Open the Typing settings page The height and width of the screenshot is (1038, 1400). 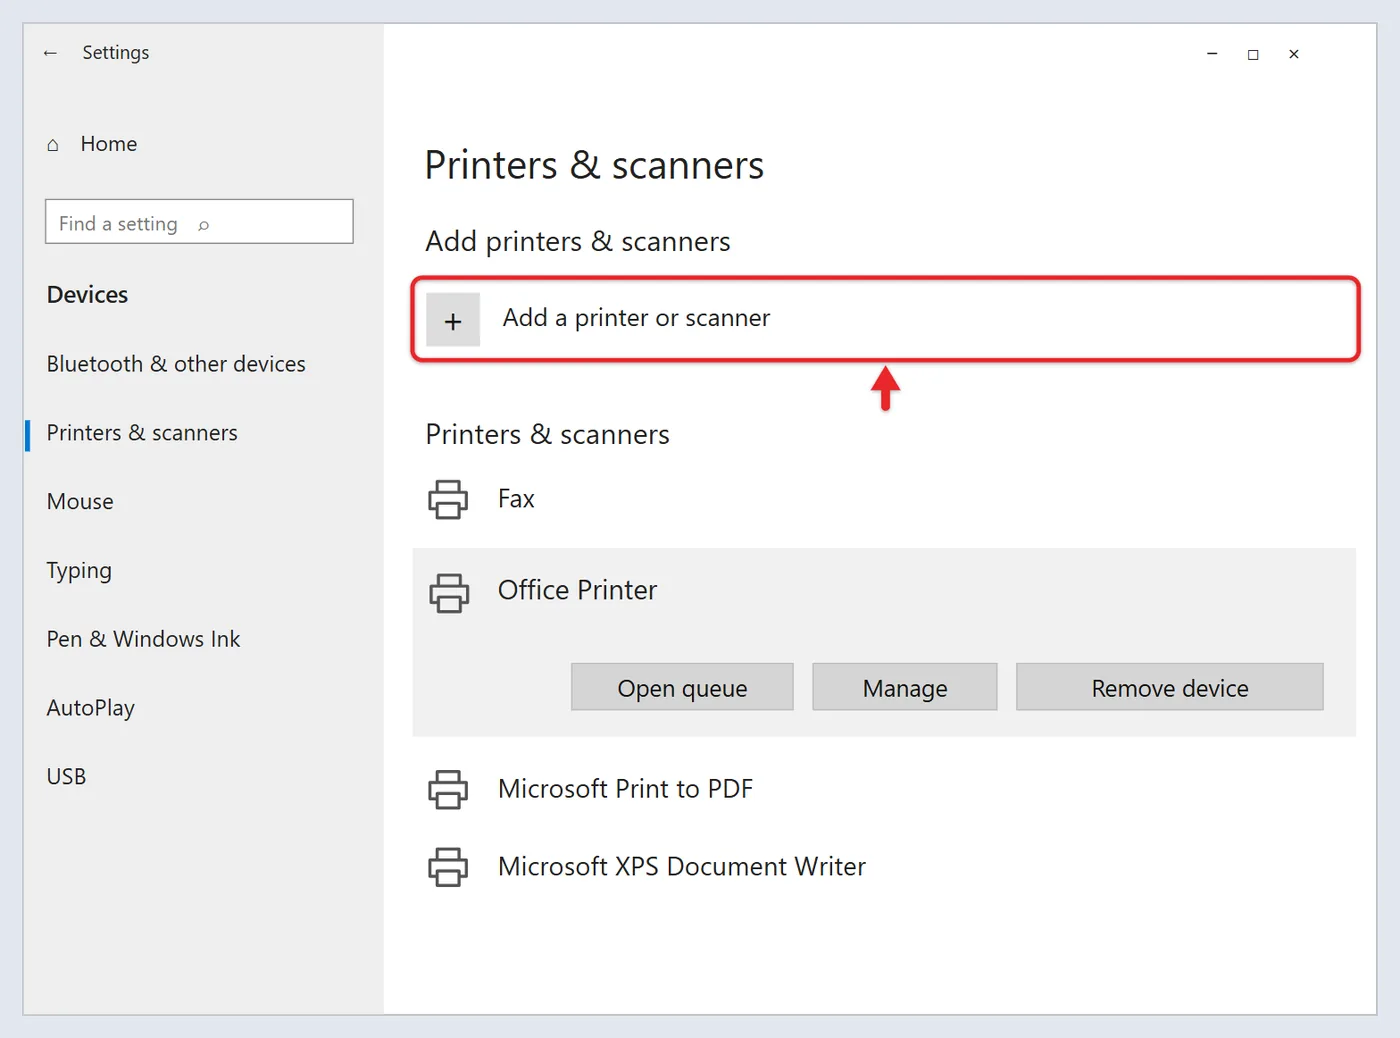[x=79, y=571]
